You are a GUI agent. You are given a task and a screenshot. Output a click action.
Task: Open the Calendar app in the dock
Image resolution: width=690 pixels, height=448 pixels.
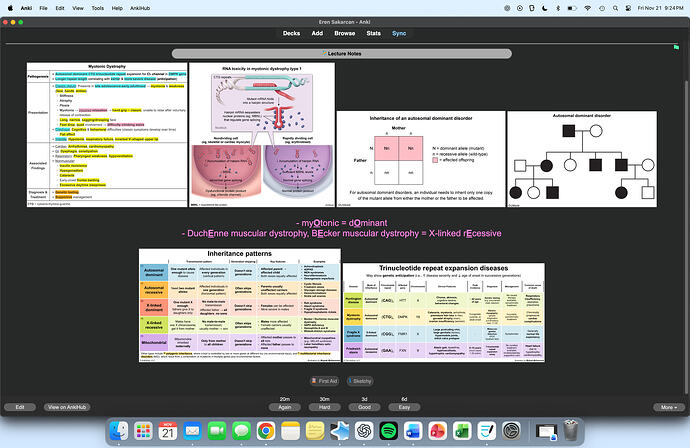click(167, 429)
